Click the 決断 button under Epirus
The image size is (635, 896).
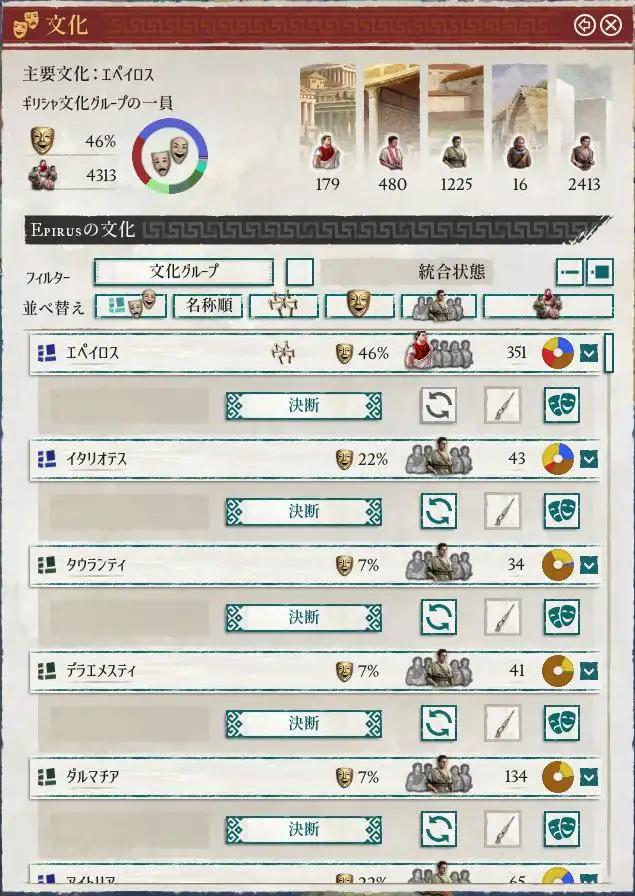pos(303,406)
